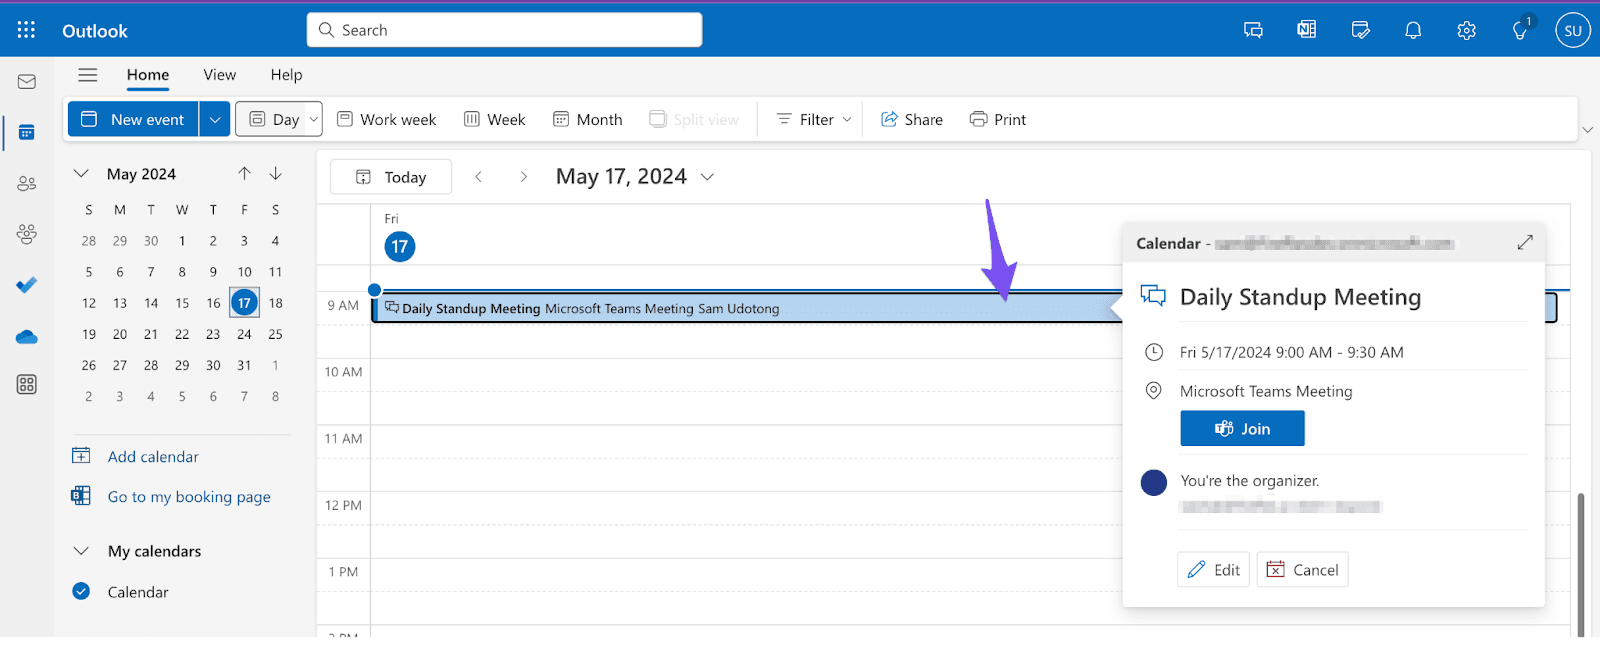The height and width of the screenshot is (660, 1600).
Task: Expand ribbon chevron at far right
Action: click(1587, 130)
